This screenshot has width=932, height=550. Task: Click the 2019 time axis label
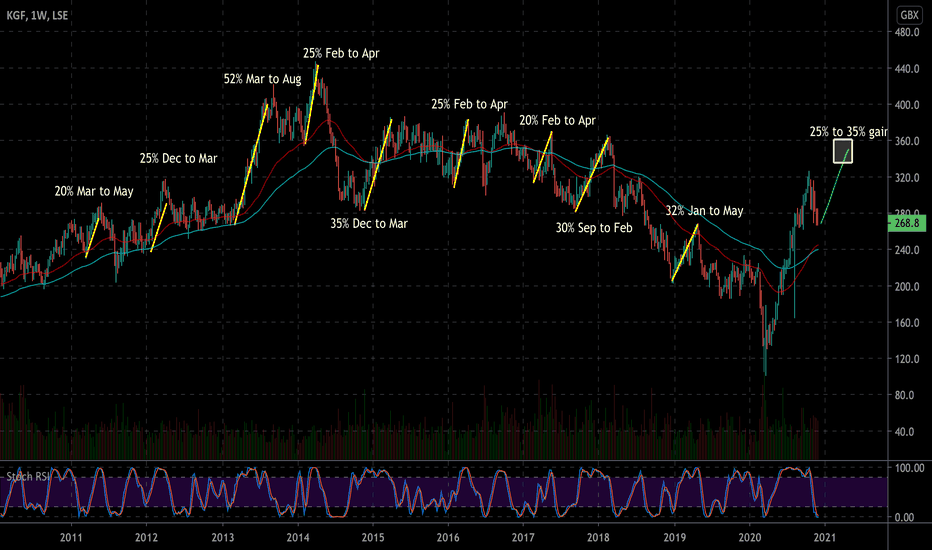point(675,538)
